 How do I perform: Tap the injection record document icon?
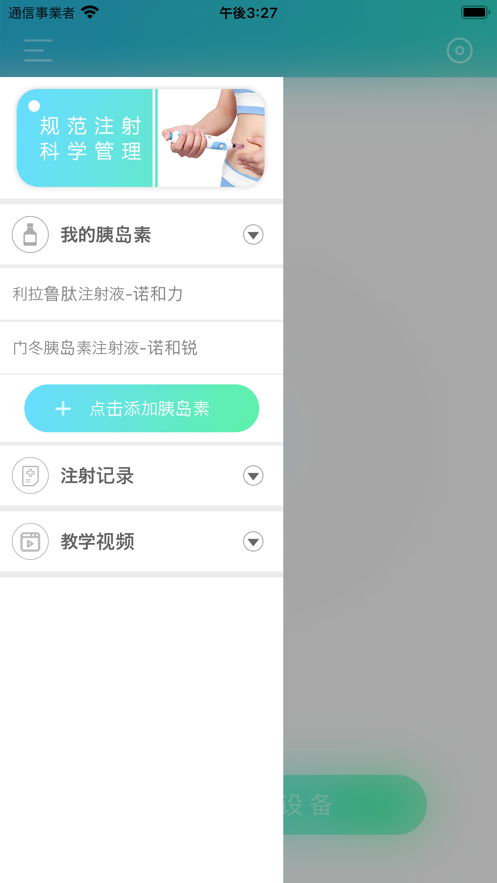click(x=30, y=476)
